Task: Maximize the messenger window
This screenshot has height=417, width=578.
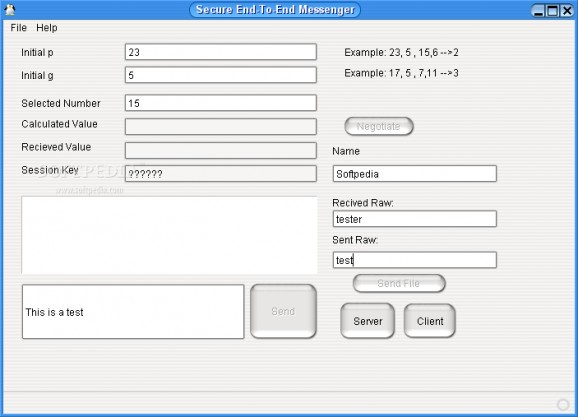Action: click(552, 11)
